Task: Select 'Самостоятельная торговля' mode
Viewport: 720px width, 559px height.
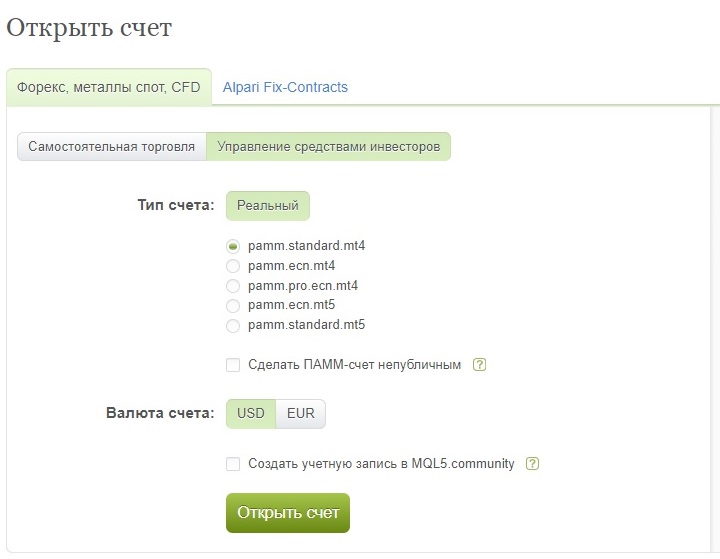Action: coord(111,147)
